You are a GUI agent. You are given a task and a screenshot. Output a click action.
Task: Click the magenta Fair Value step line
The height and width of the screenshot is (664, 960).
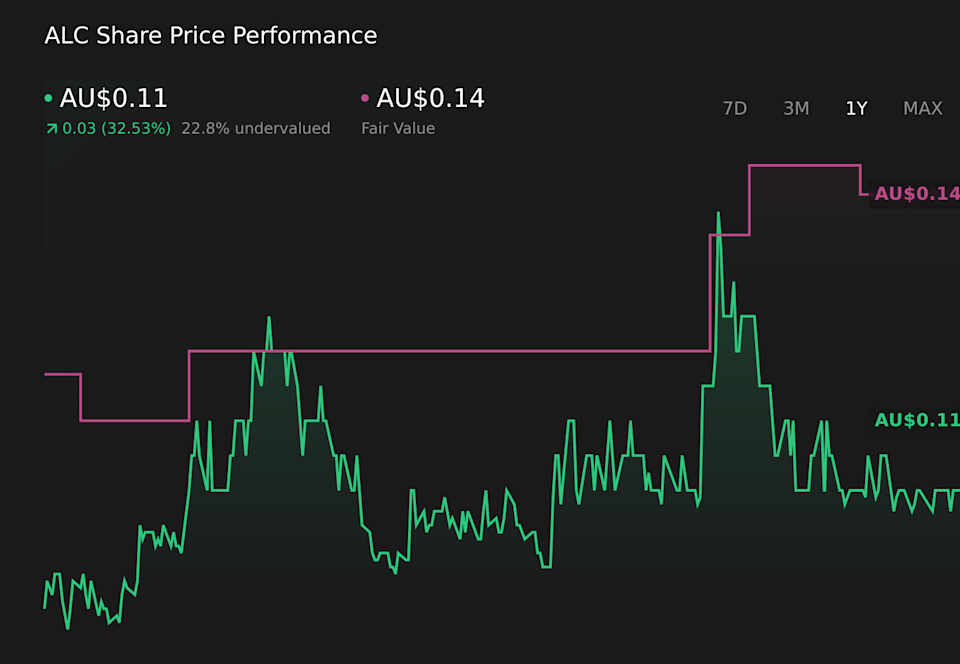tap(450, 351)
